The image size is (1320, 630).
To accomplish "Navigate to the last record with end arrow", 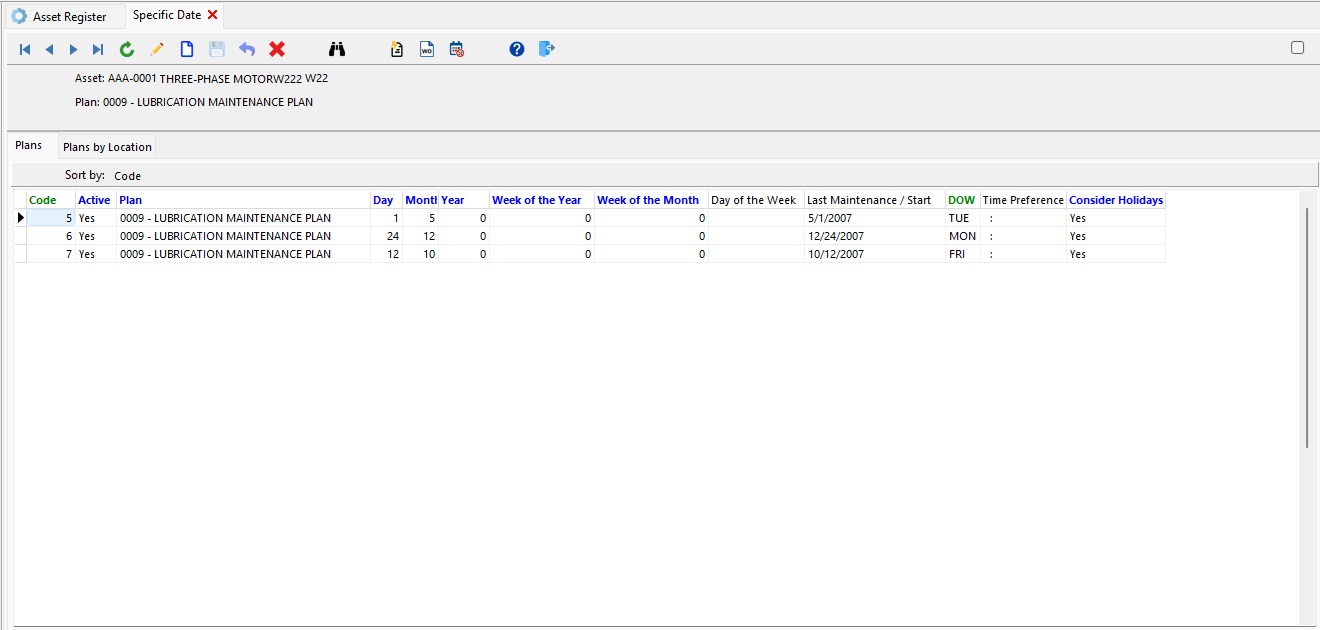I will click(96, 48).
